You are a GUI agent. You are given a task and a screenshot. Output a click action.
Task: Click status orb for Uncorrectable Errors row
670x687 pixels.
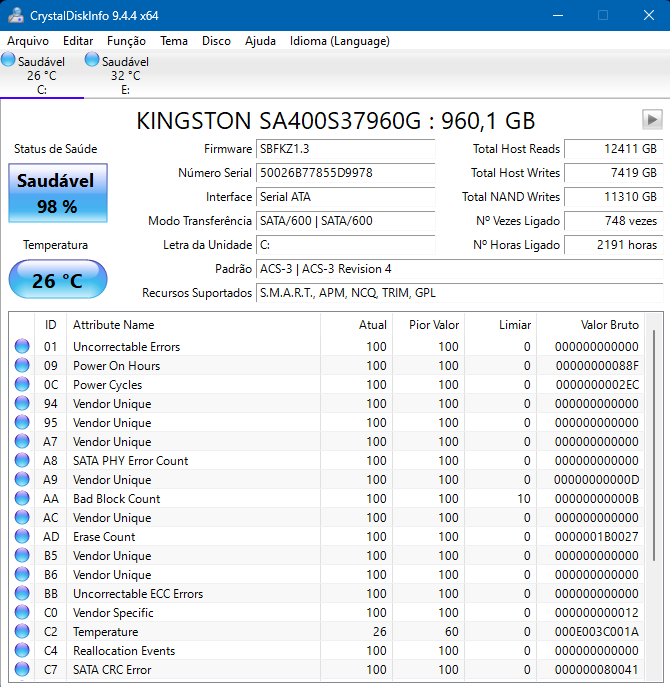22,346
